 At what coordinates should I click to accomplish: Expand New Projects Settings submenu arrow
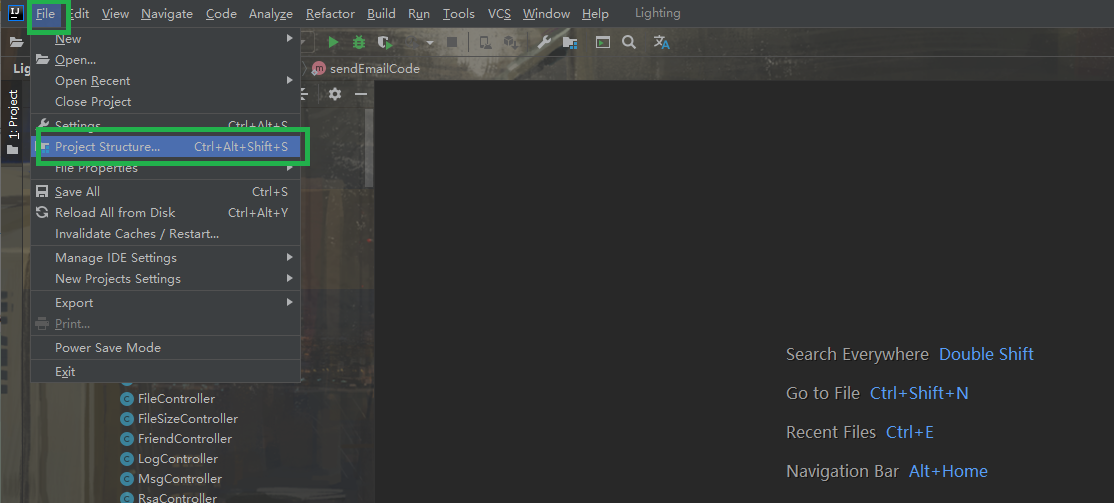[290, 278]
